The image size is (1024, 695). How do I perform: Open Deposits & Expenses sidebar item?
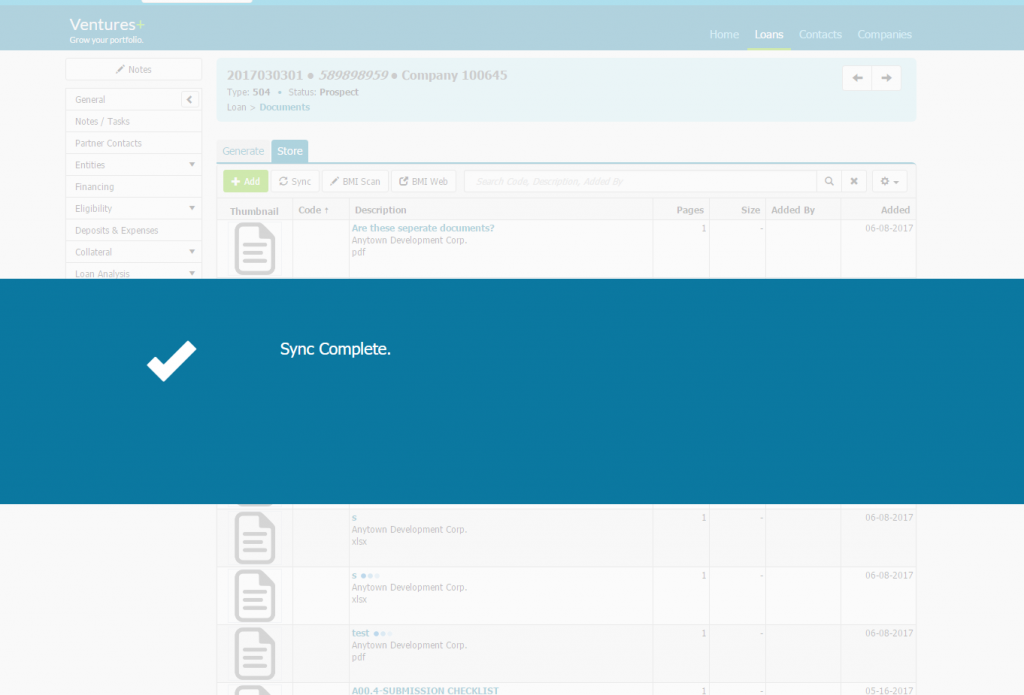pos(133,231)
